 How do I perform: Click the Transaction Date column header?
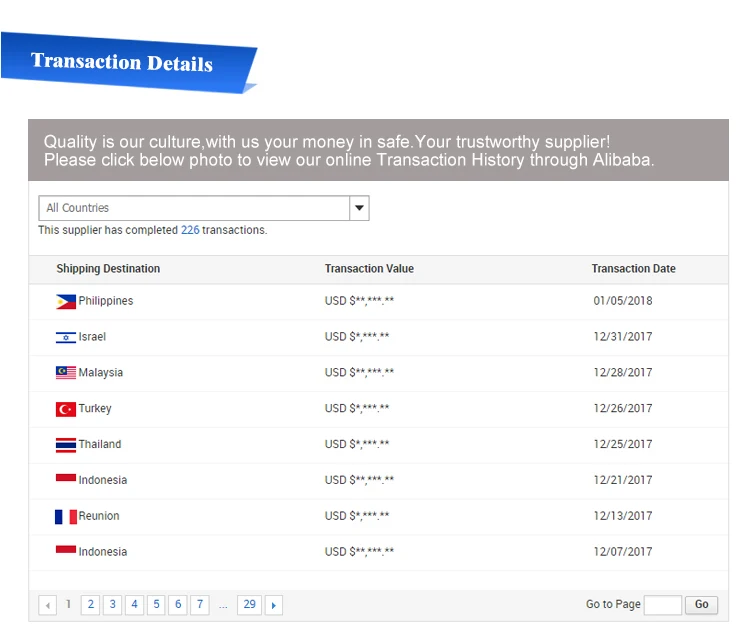tap(633, 269)
